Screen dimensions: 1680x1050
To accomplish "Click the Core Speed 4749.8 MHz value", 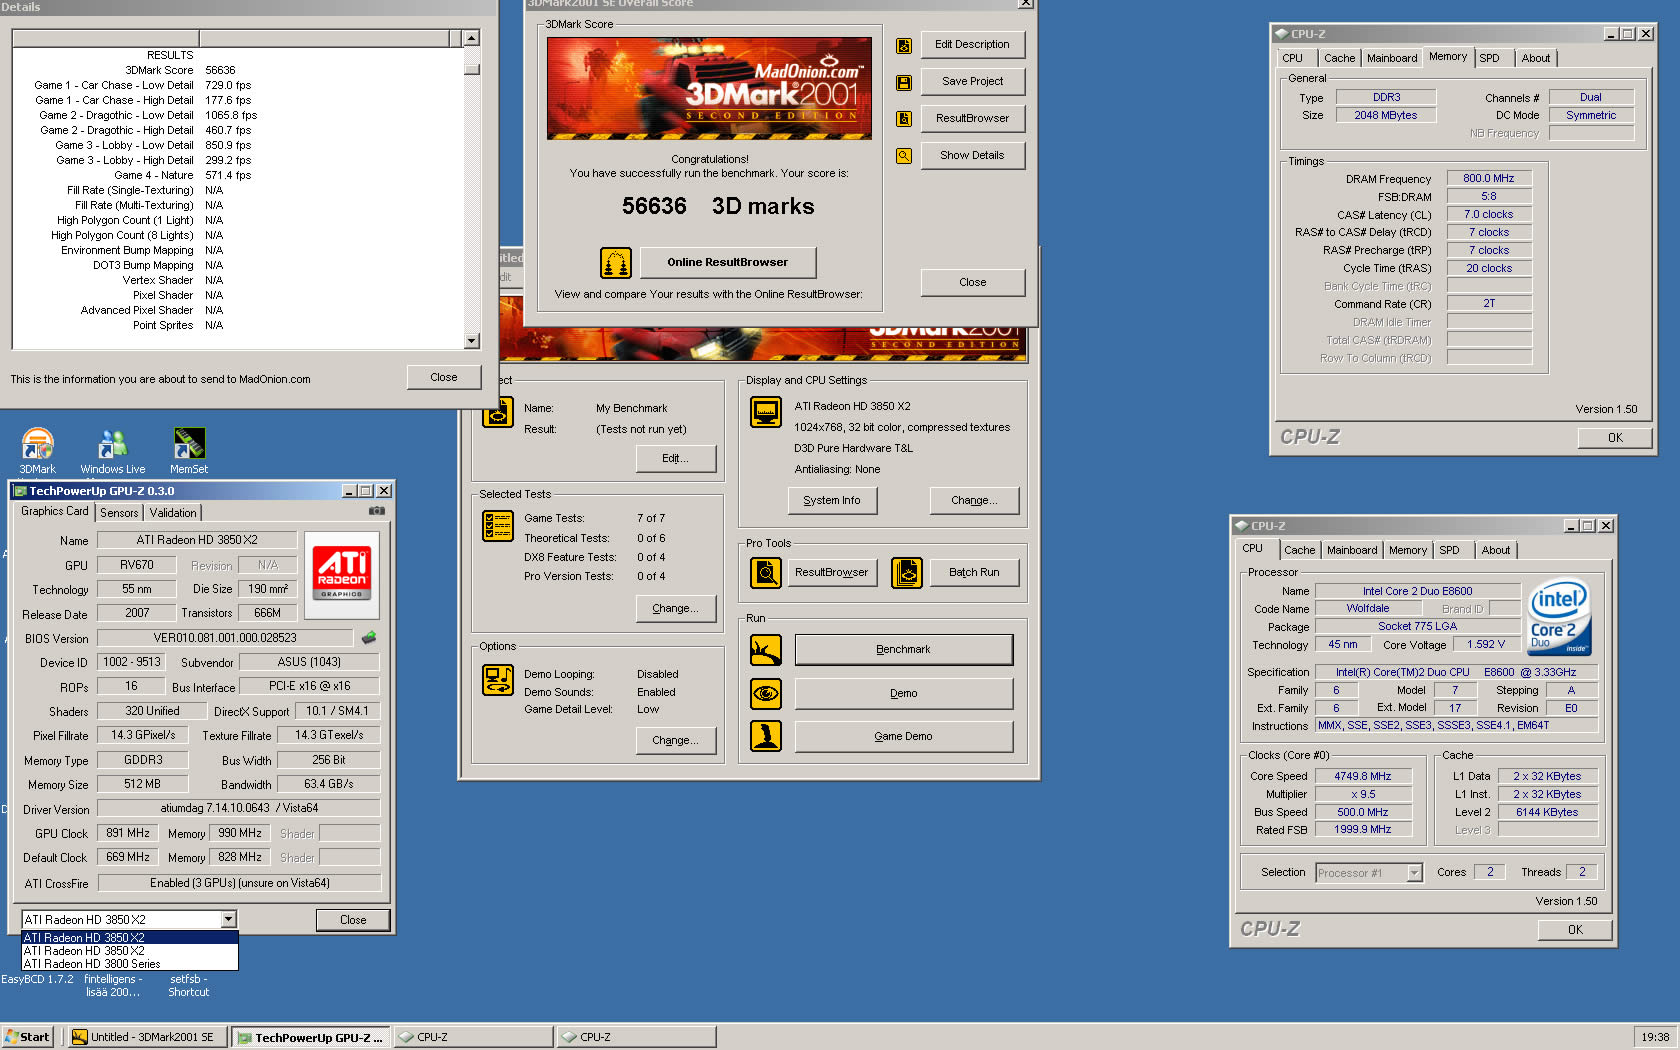I will (x=1362, y=776).
